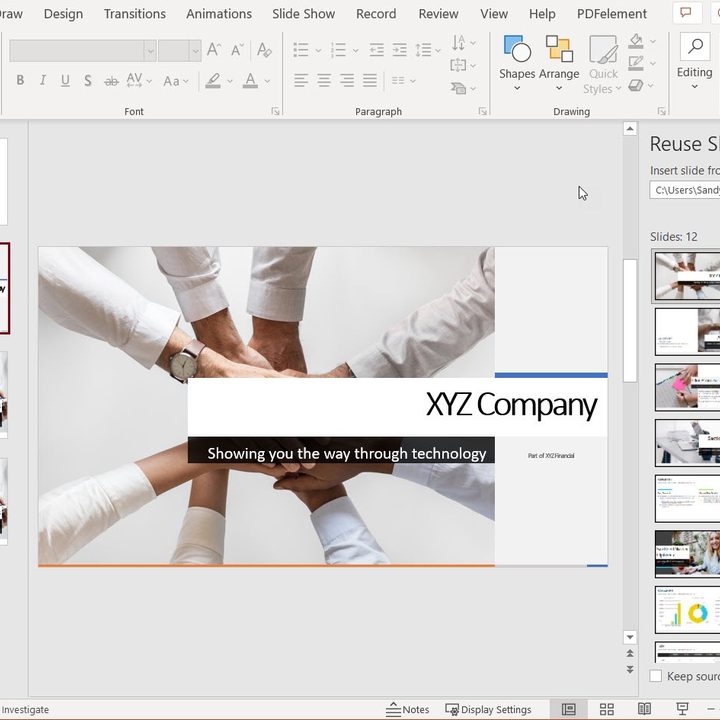Decrease font size icon
The image size is (720, 720).
click(237, 50)
